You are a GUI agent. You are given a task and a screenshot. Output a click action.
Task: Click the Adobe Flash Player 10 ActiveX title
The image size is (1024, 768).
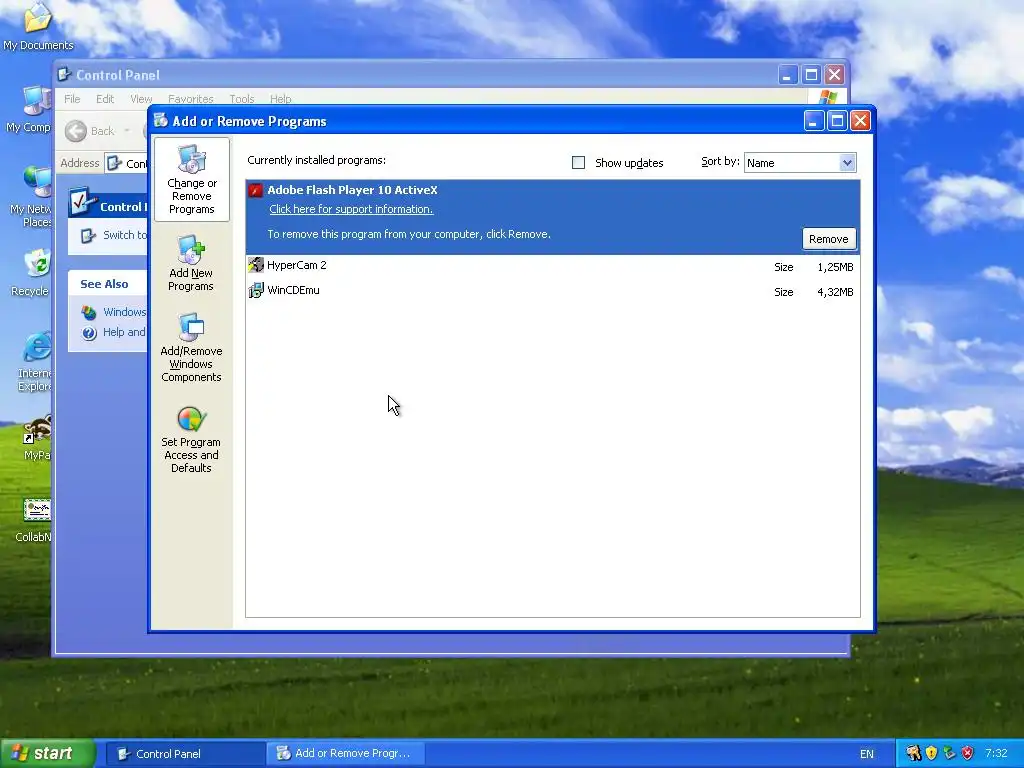pos(352,190)
